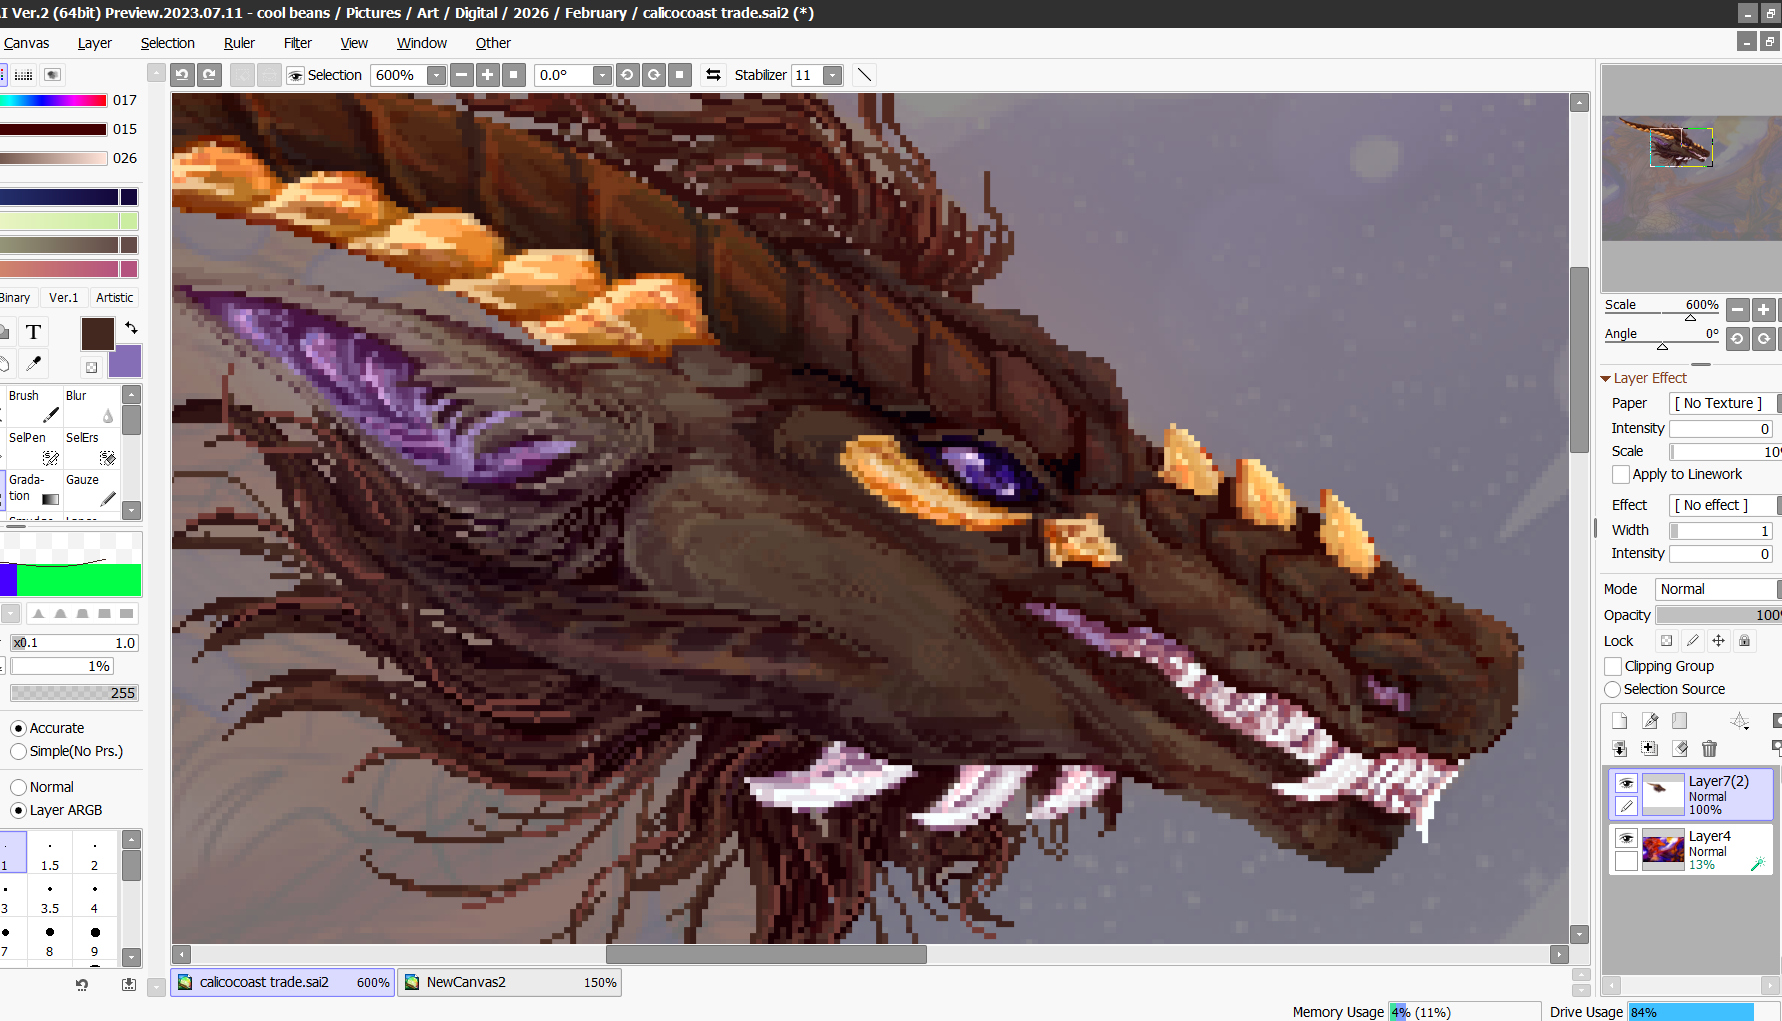This screenshot has width=1782, height=1021.
Task: Click the dark brown foreground color swatch
Action: pyautogui.click(x=97, y=334)
